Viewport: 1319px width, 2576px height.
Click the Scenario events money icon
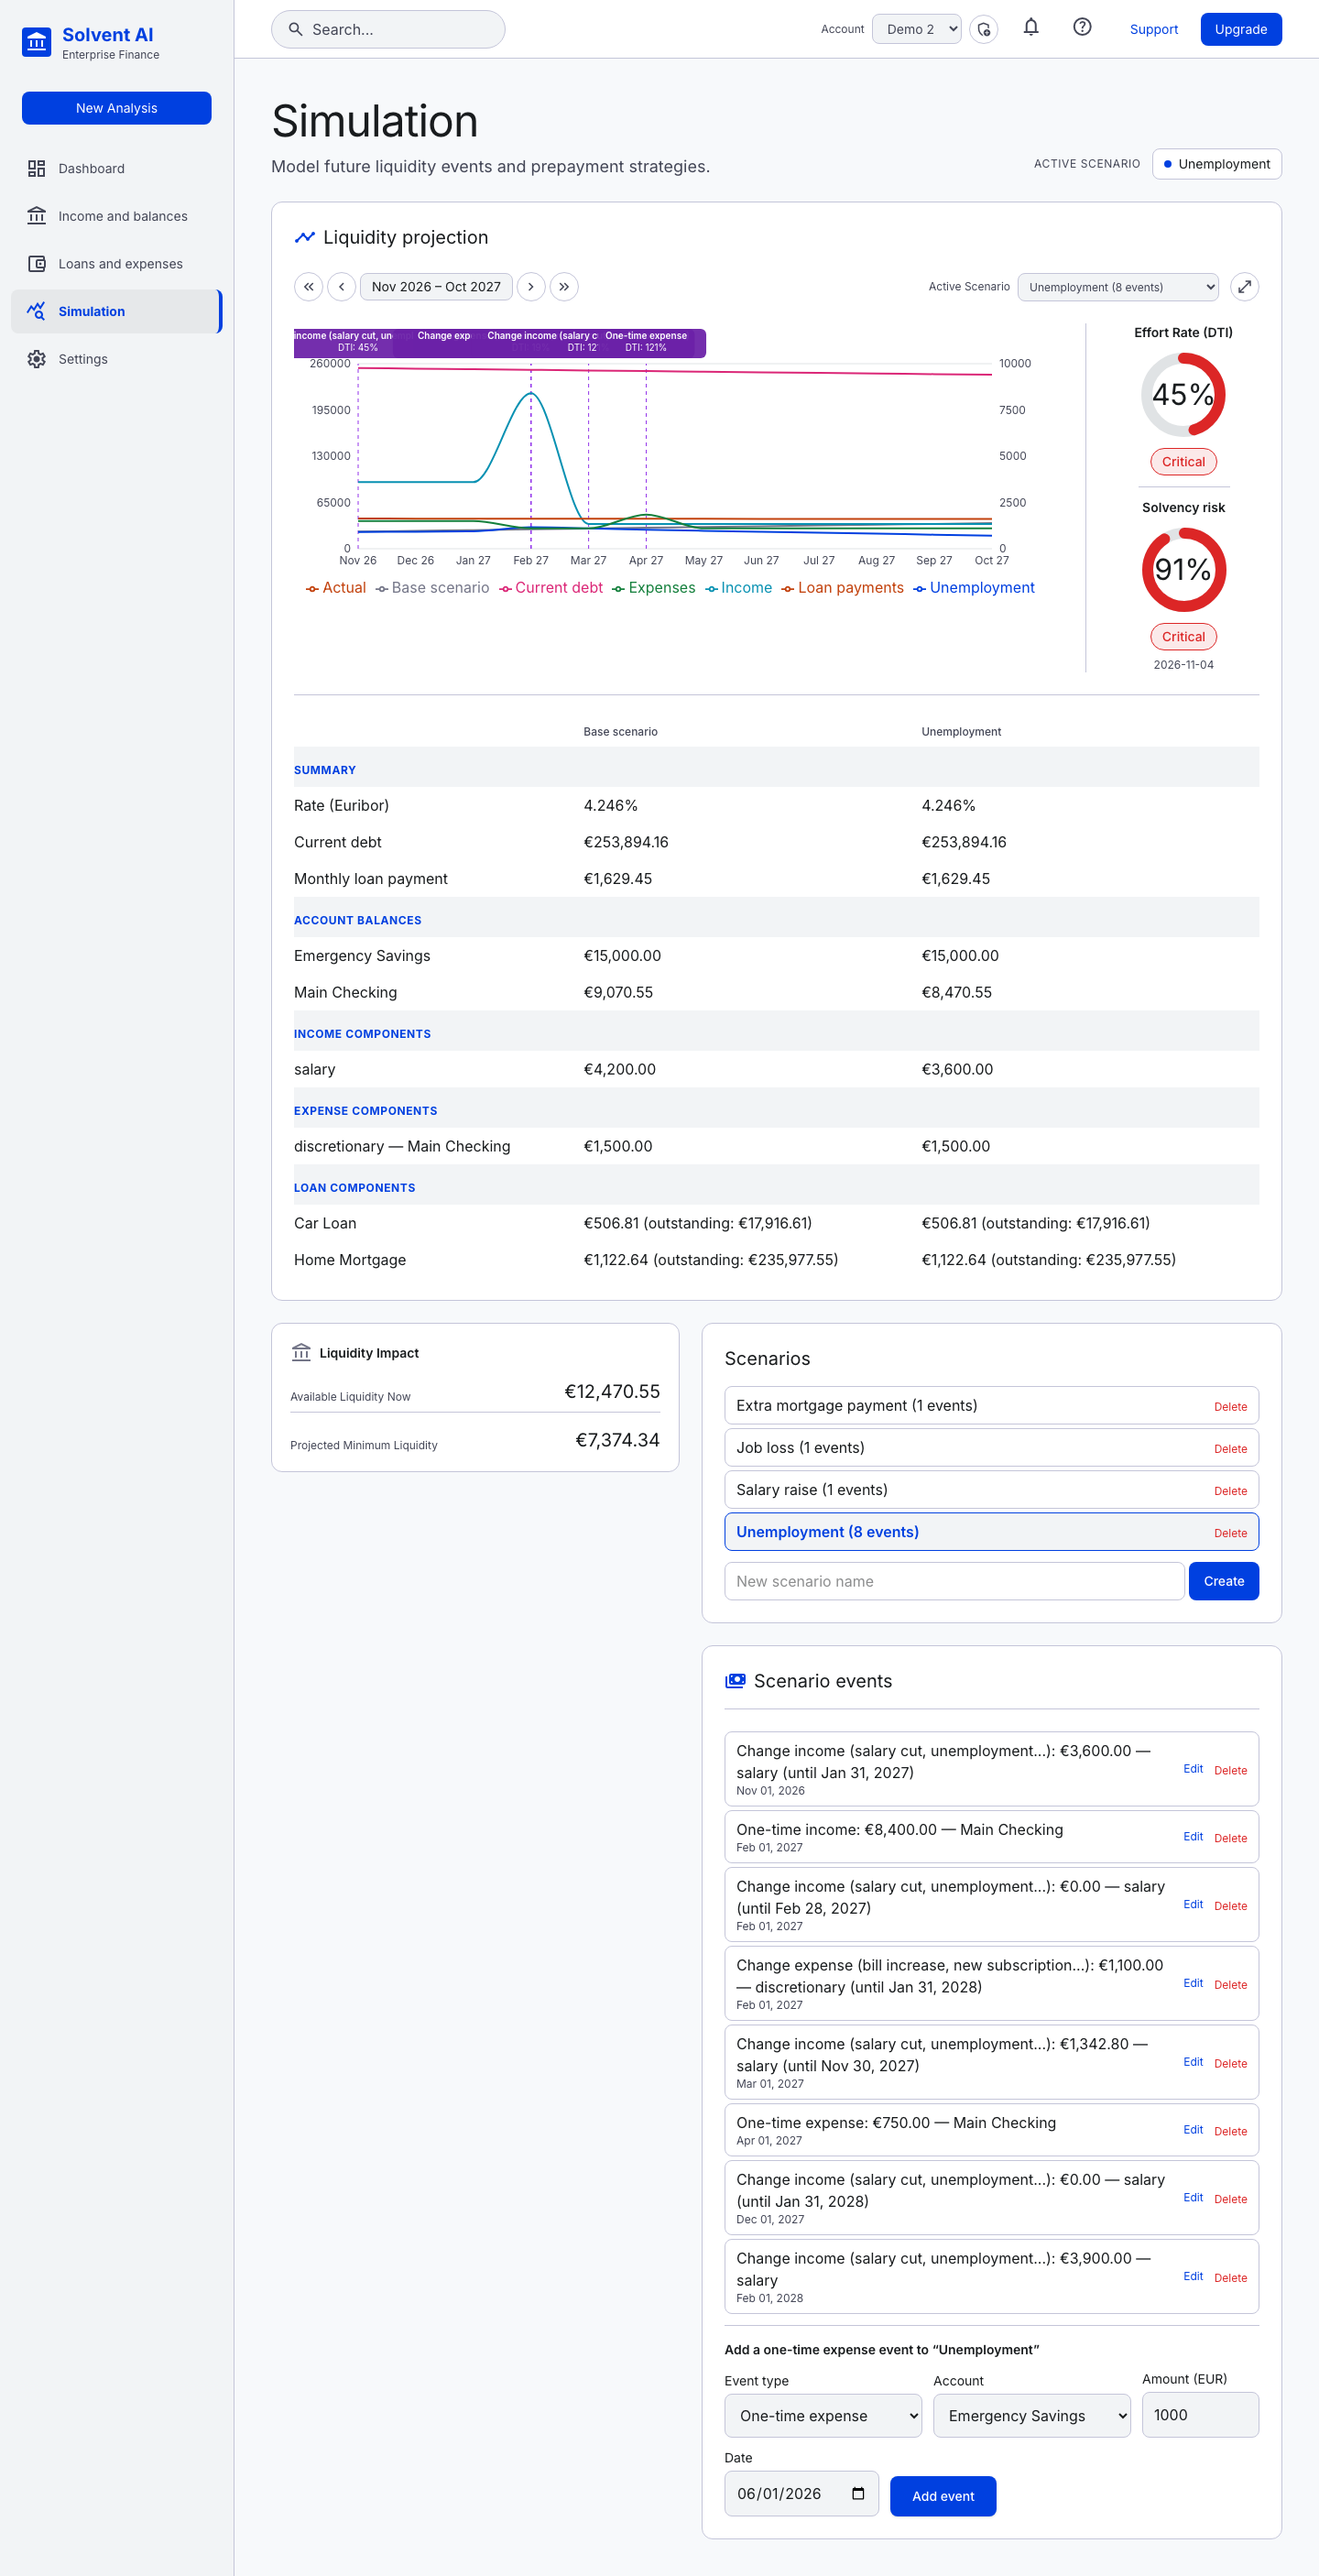click(x=735, y=1681)
